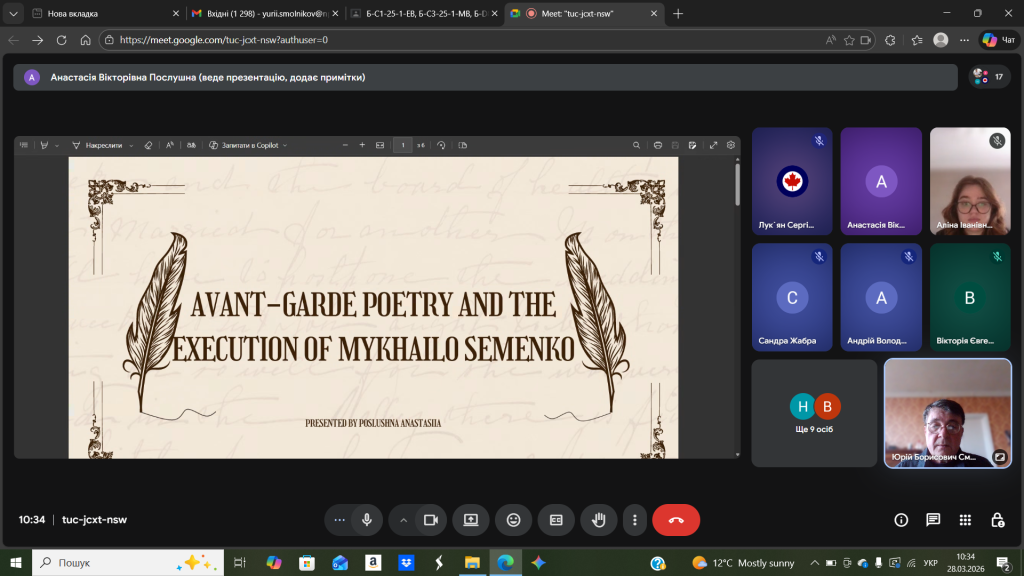Toggle closed captions
1024x576 pixels.
point(556,520)
